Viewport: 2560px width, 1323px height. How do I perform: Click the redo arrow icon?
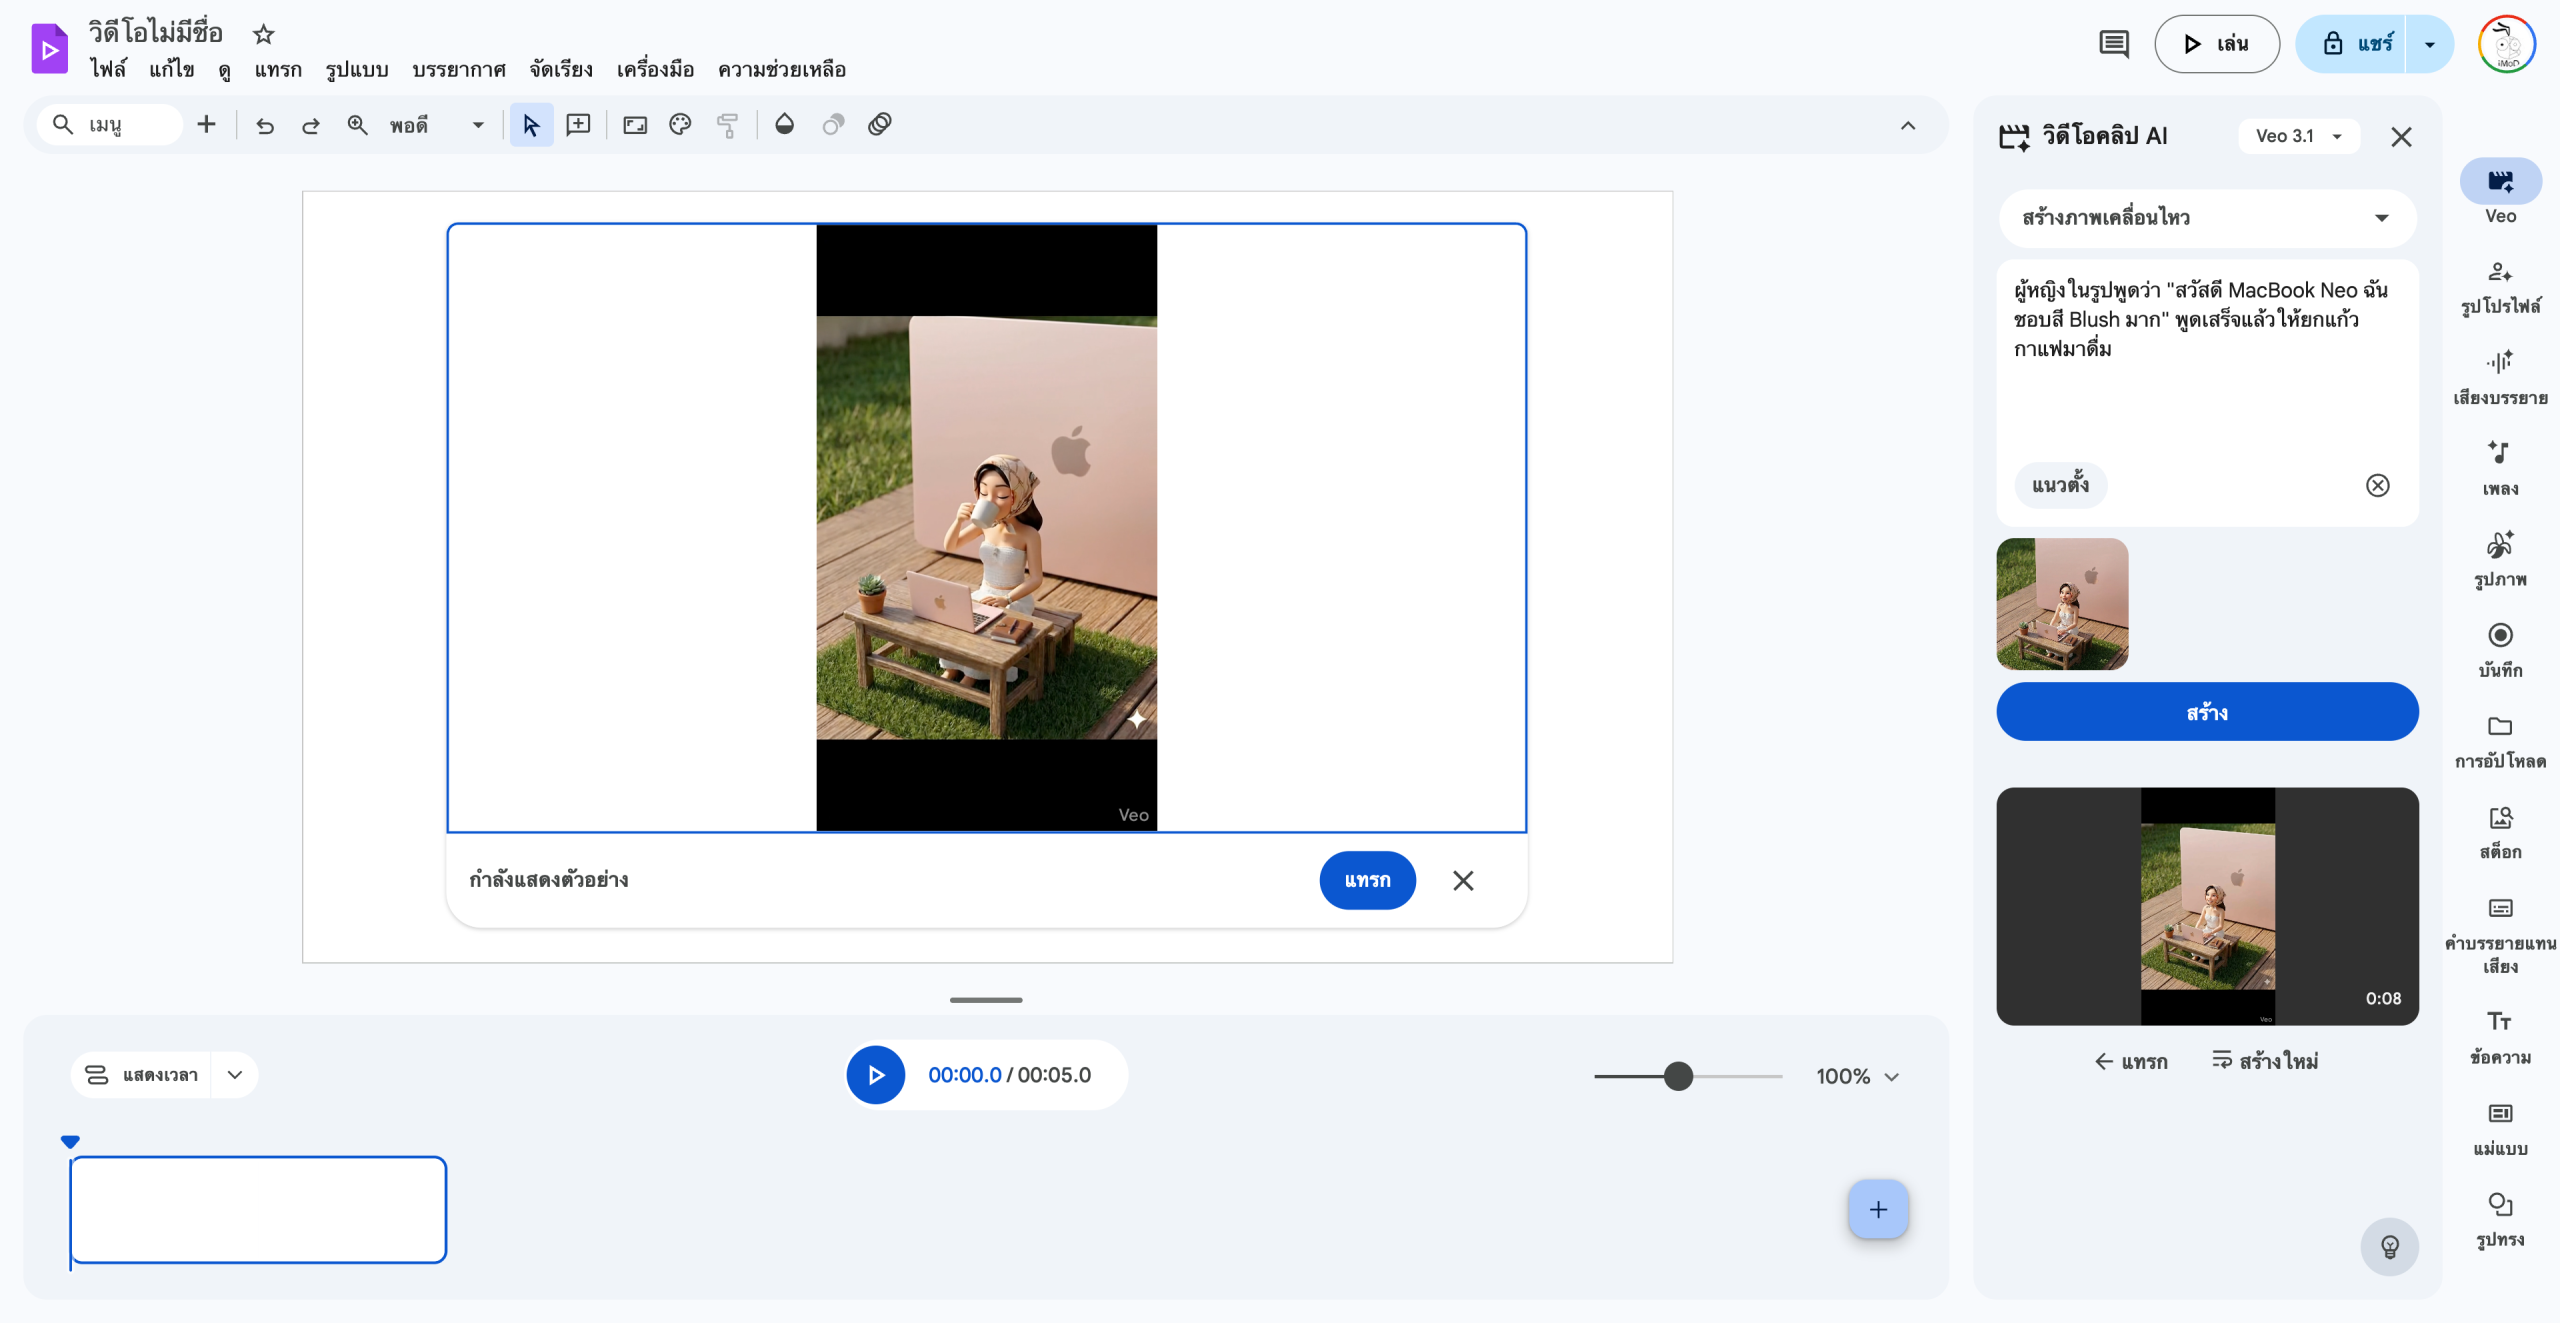coord(311,125)
